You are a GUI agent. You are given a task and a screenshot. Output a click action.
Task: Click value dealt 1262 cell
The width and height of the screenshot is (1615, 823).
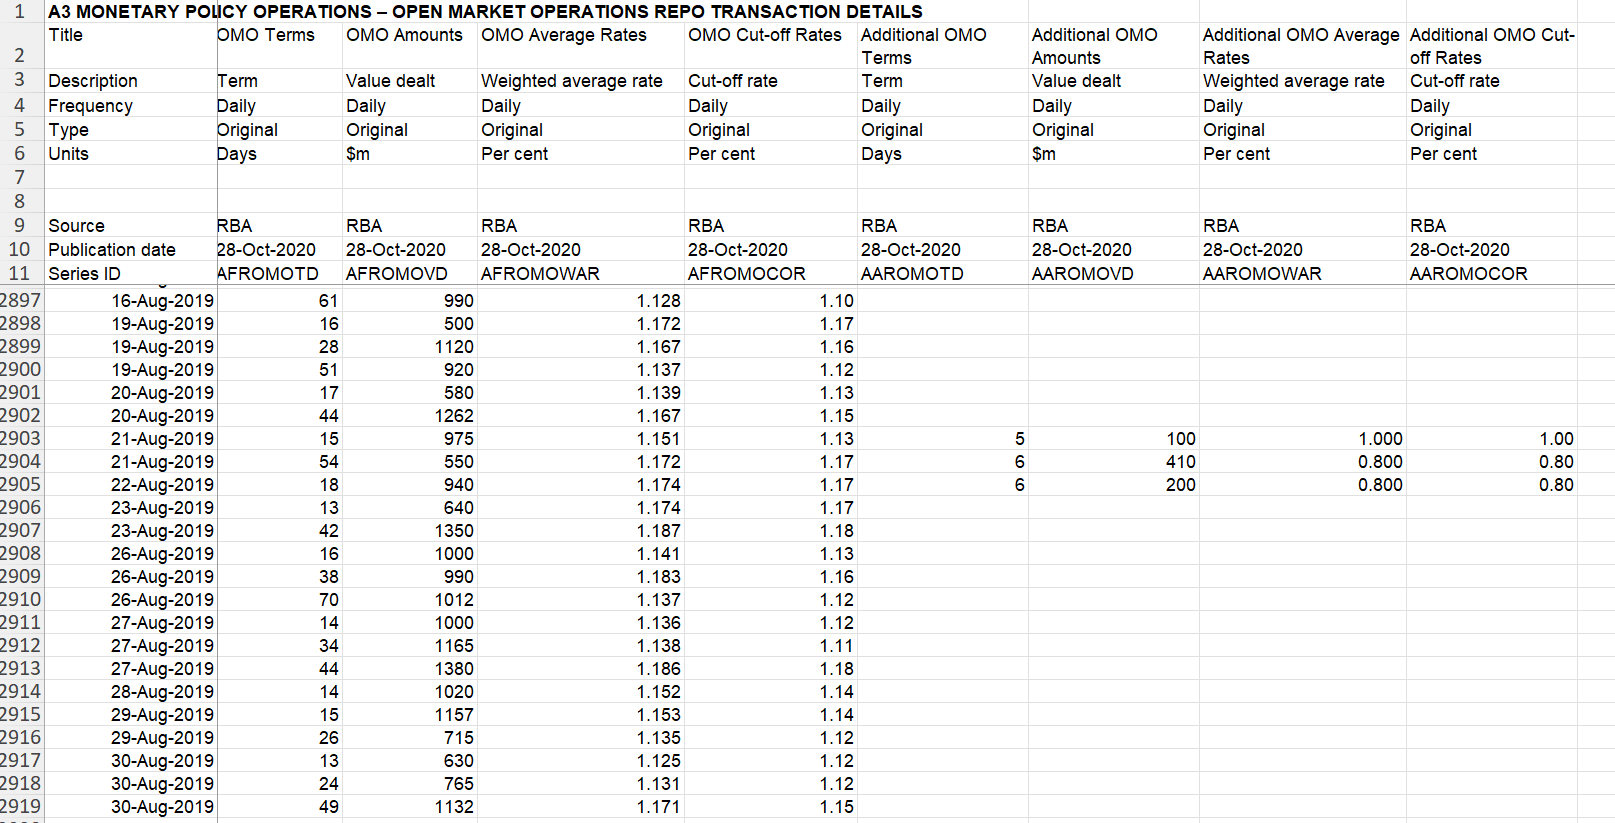410,415
